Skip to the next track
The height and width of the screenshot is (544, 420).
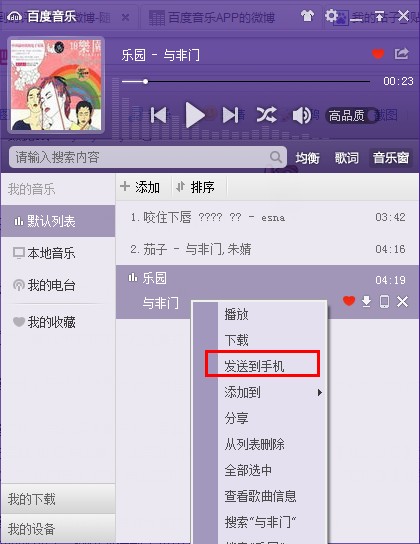tap(230, 115)
